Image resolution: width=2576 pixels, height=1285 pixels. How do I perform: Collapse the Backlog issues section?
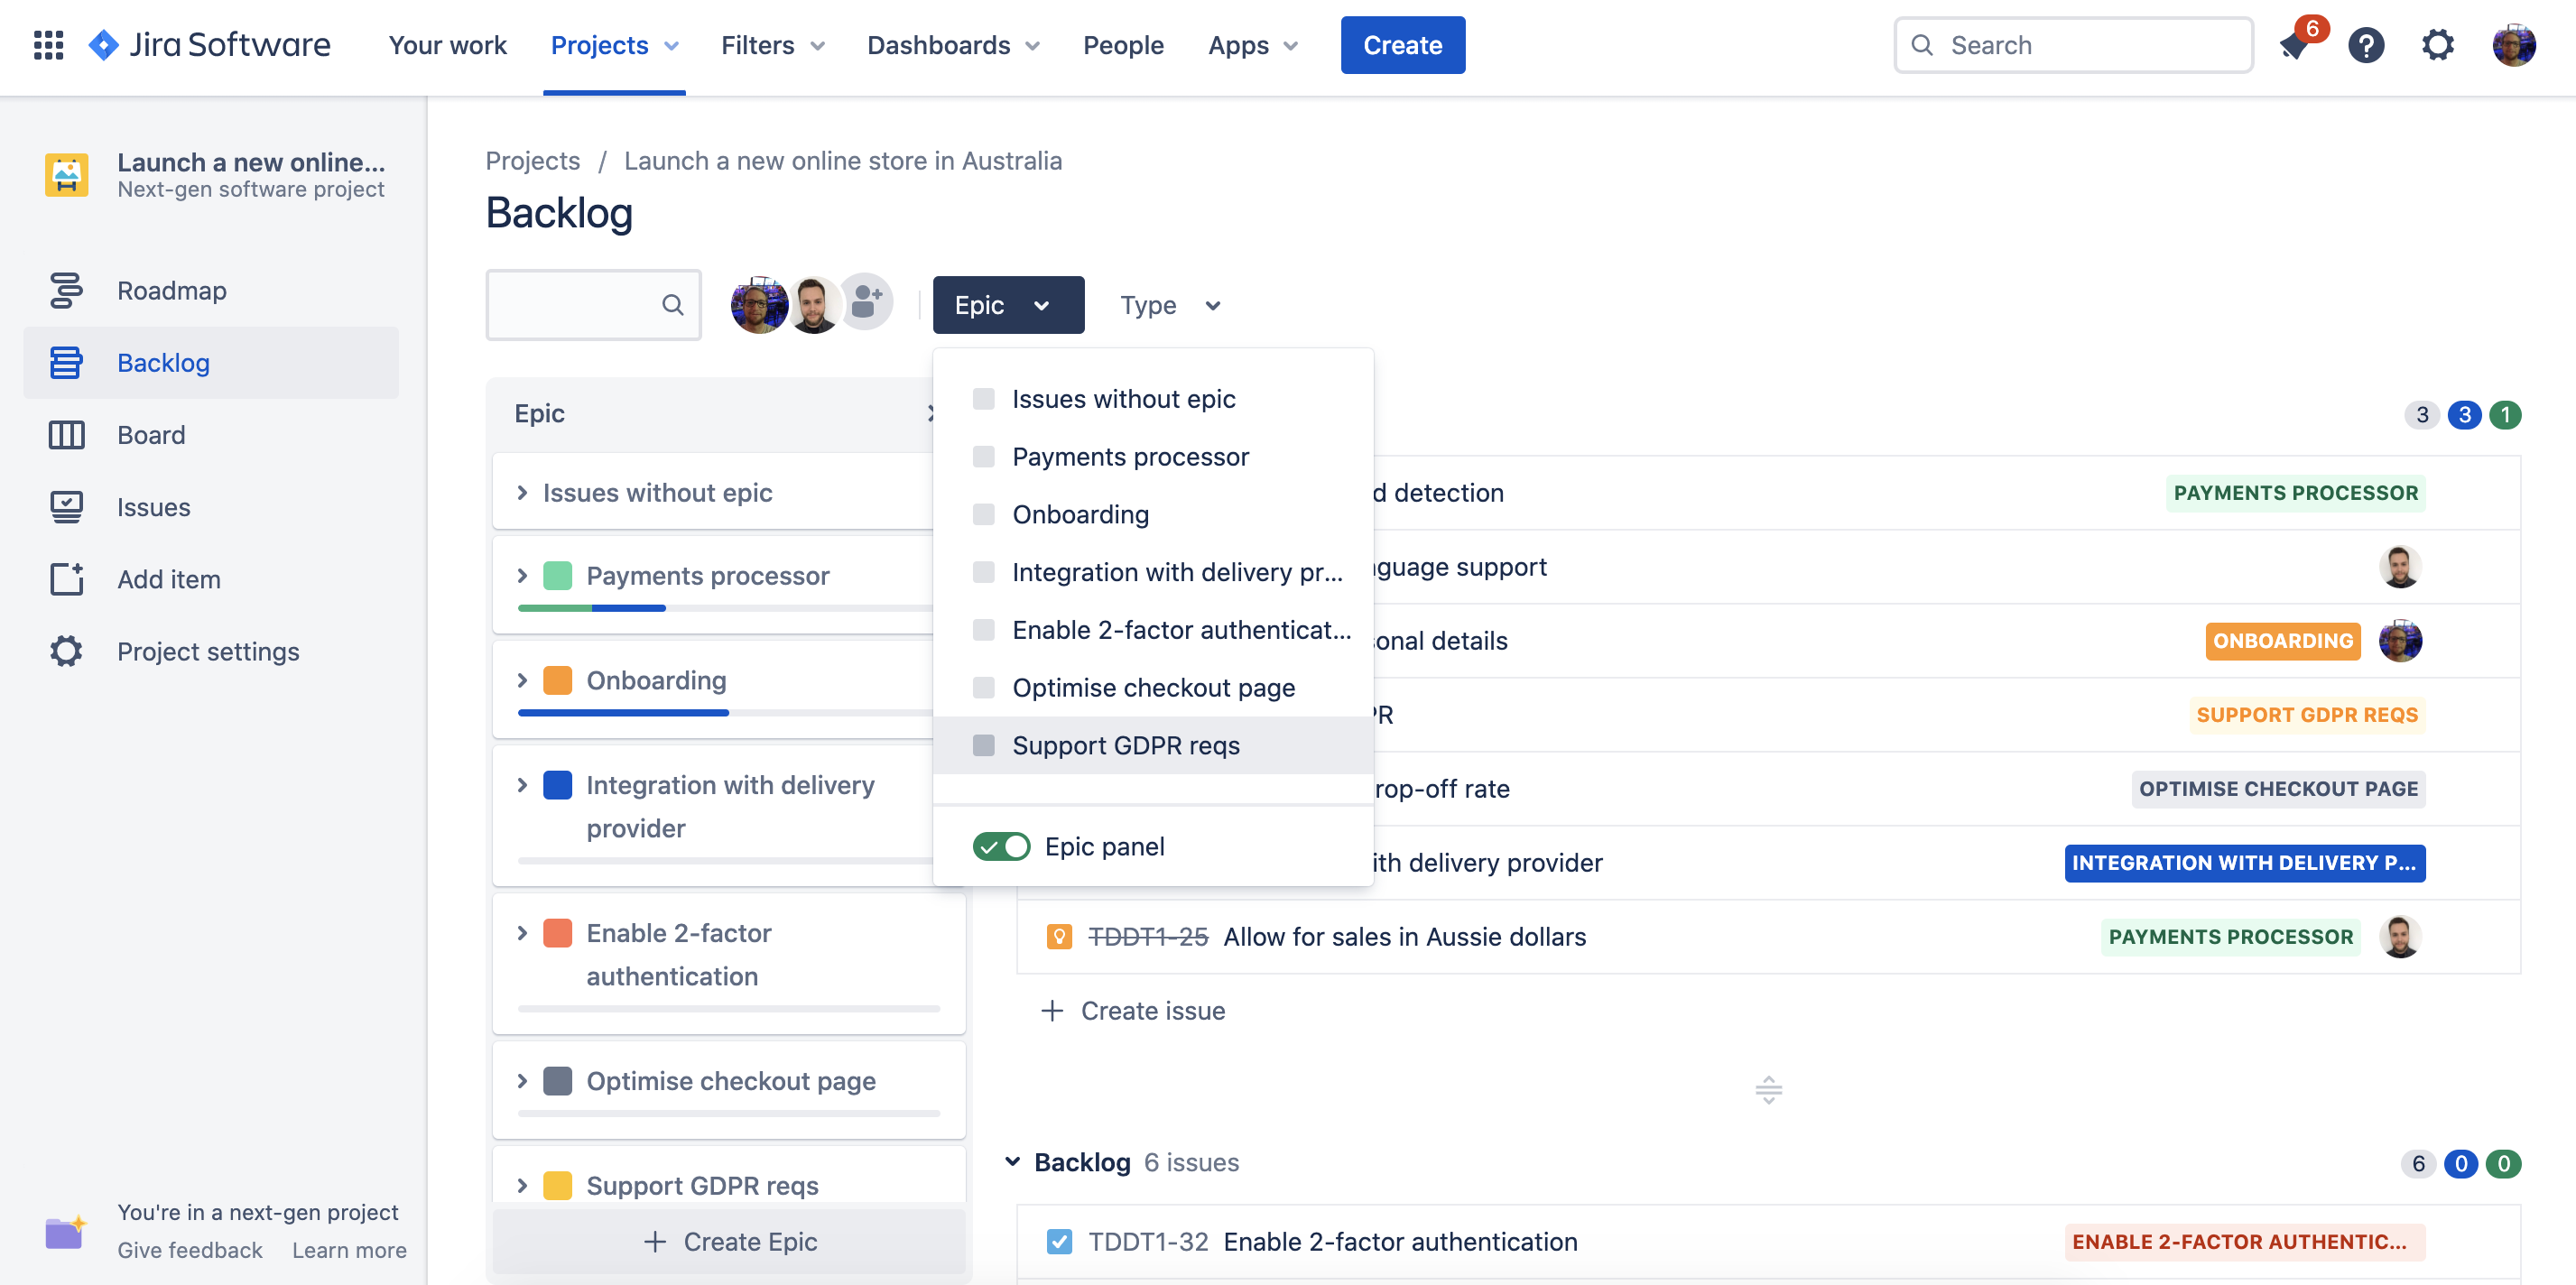point(1012,1162)
